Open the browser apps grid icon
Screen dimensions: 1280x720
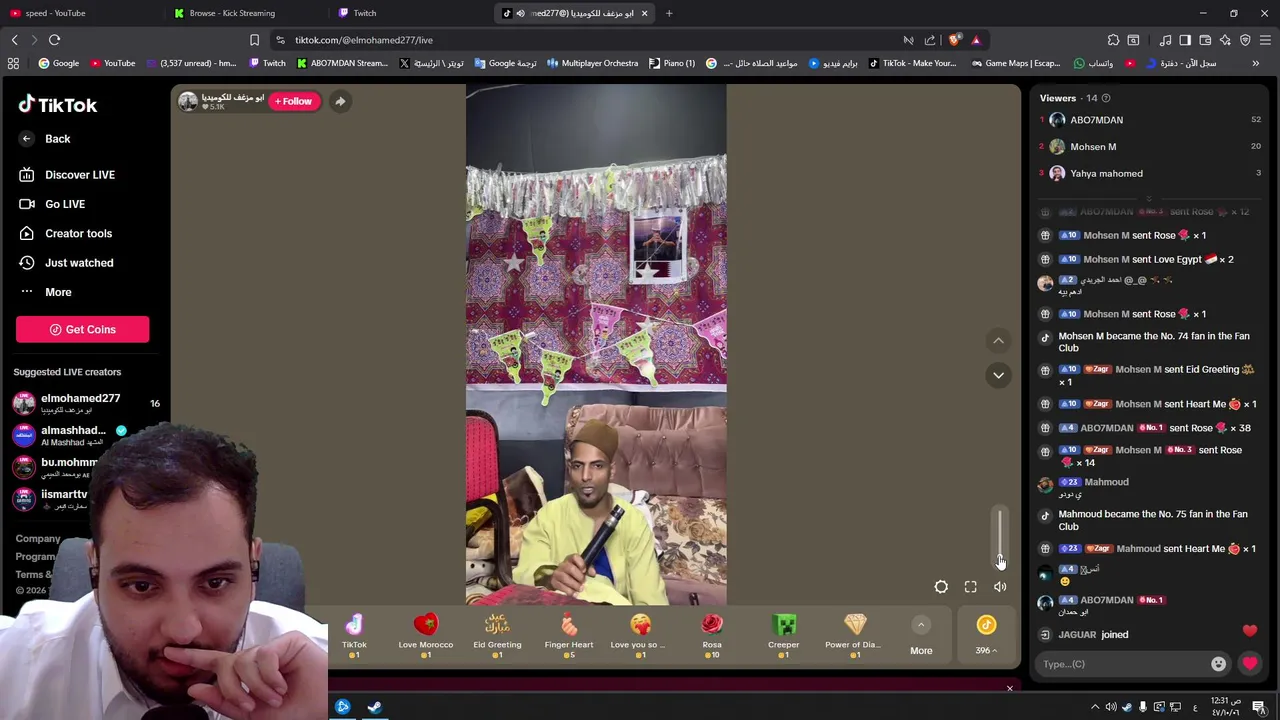13,63
